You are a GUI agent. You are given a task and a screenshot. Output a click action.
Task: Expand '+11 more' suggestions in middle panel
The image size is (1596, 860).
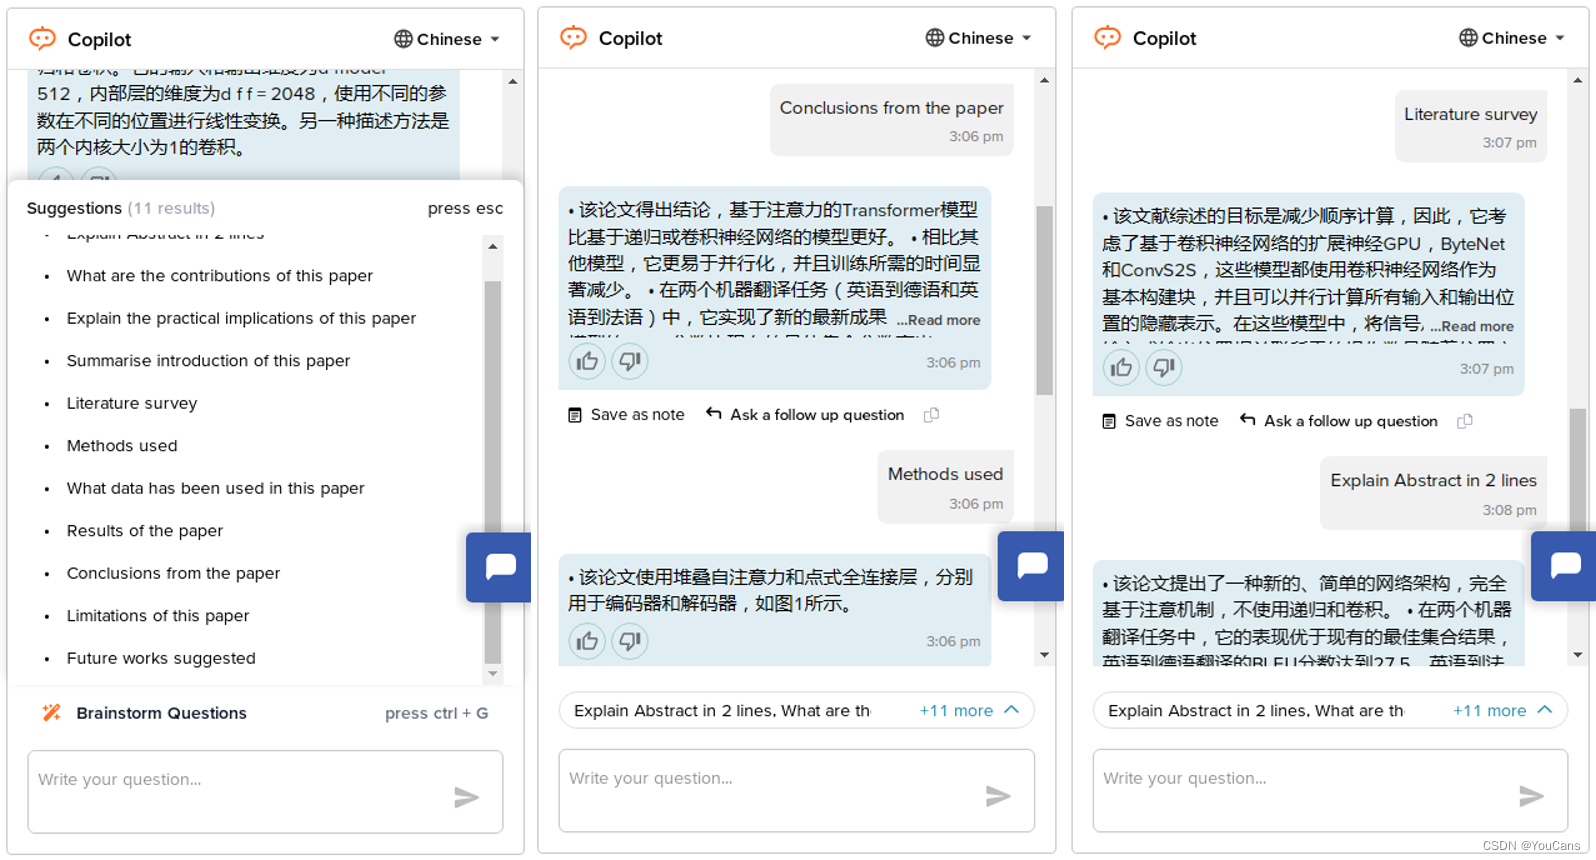[x=969, y=711]
